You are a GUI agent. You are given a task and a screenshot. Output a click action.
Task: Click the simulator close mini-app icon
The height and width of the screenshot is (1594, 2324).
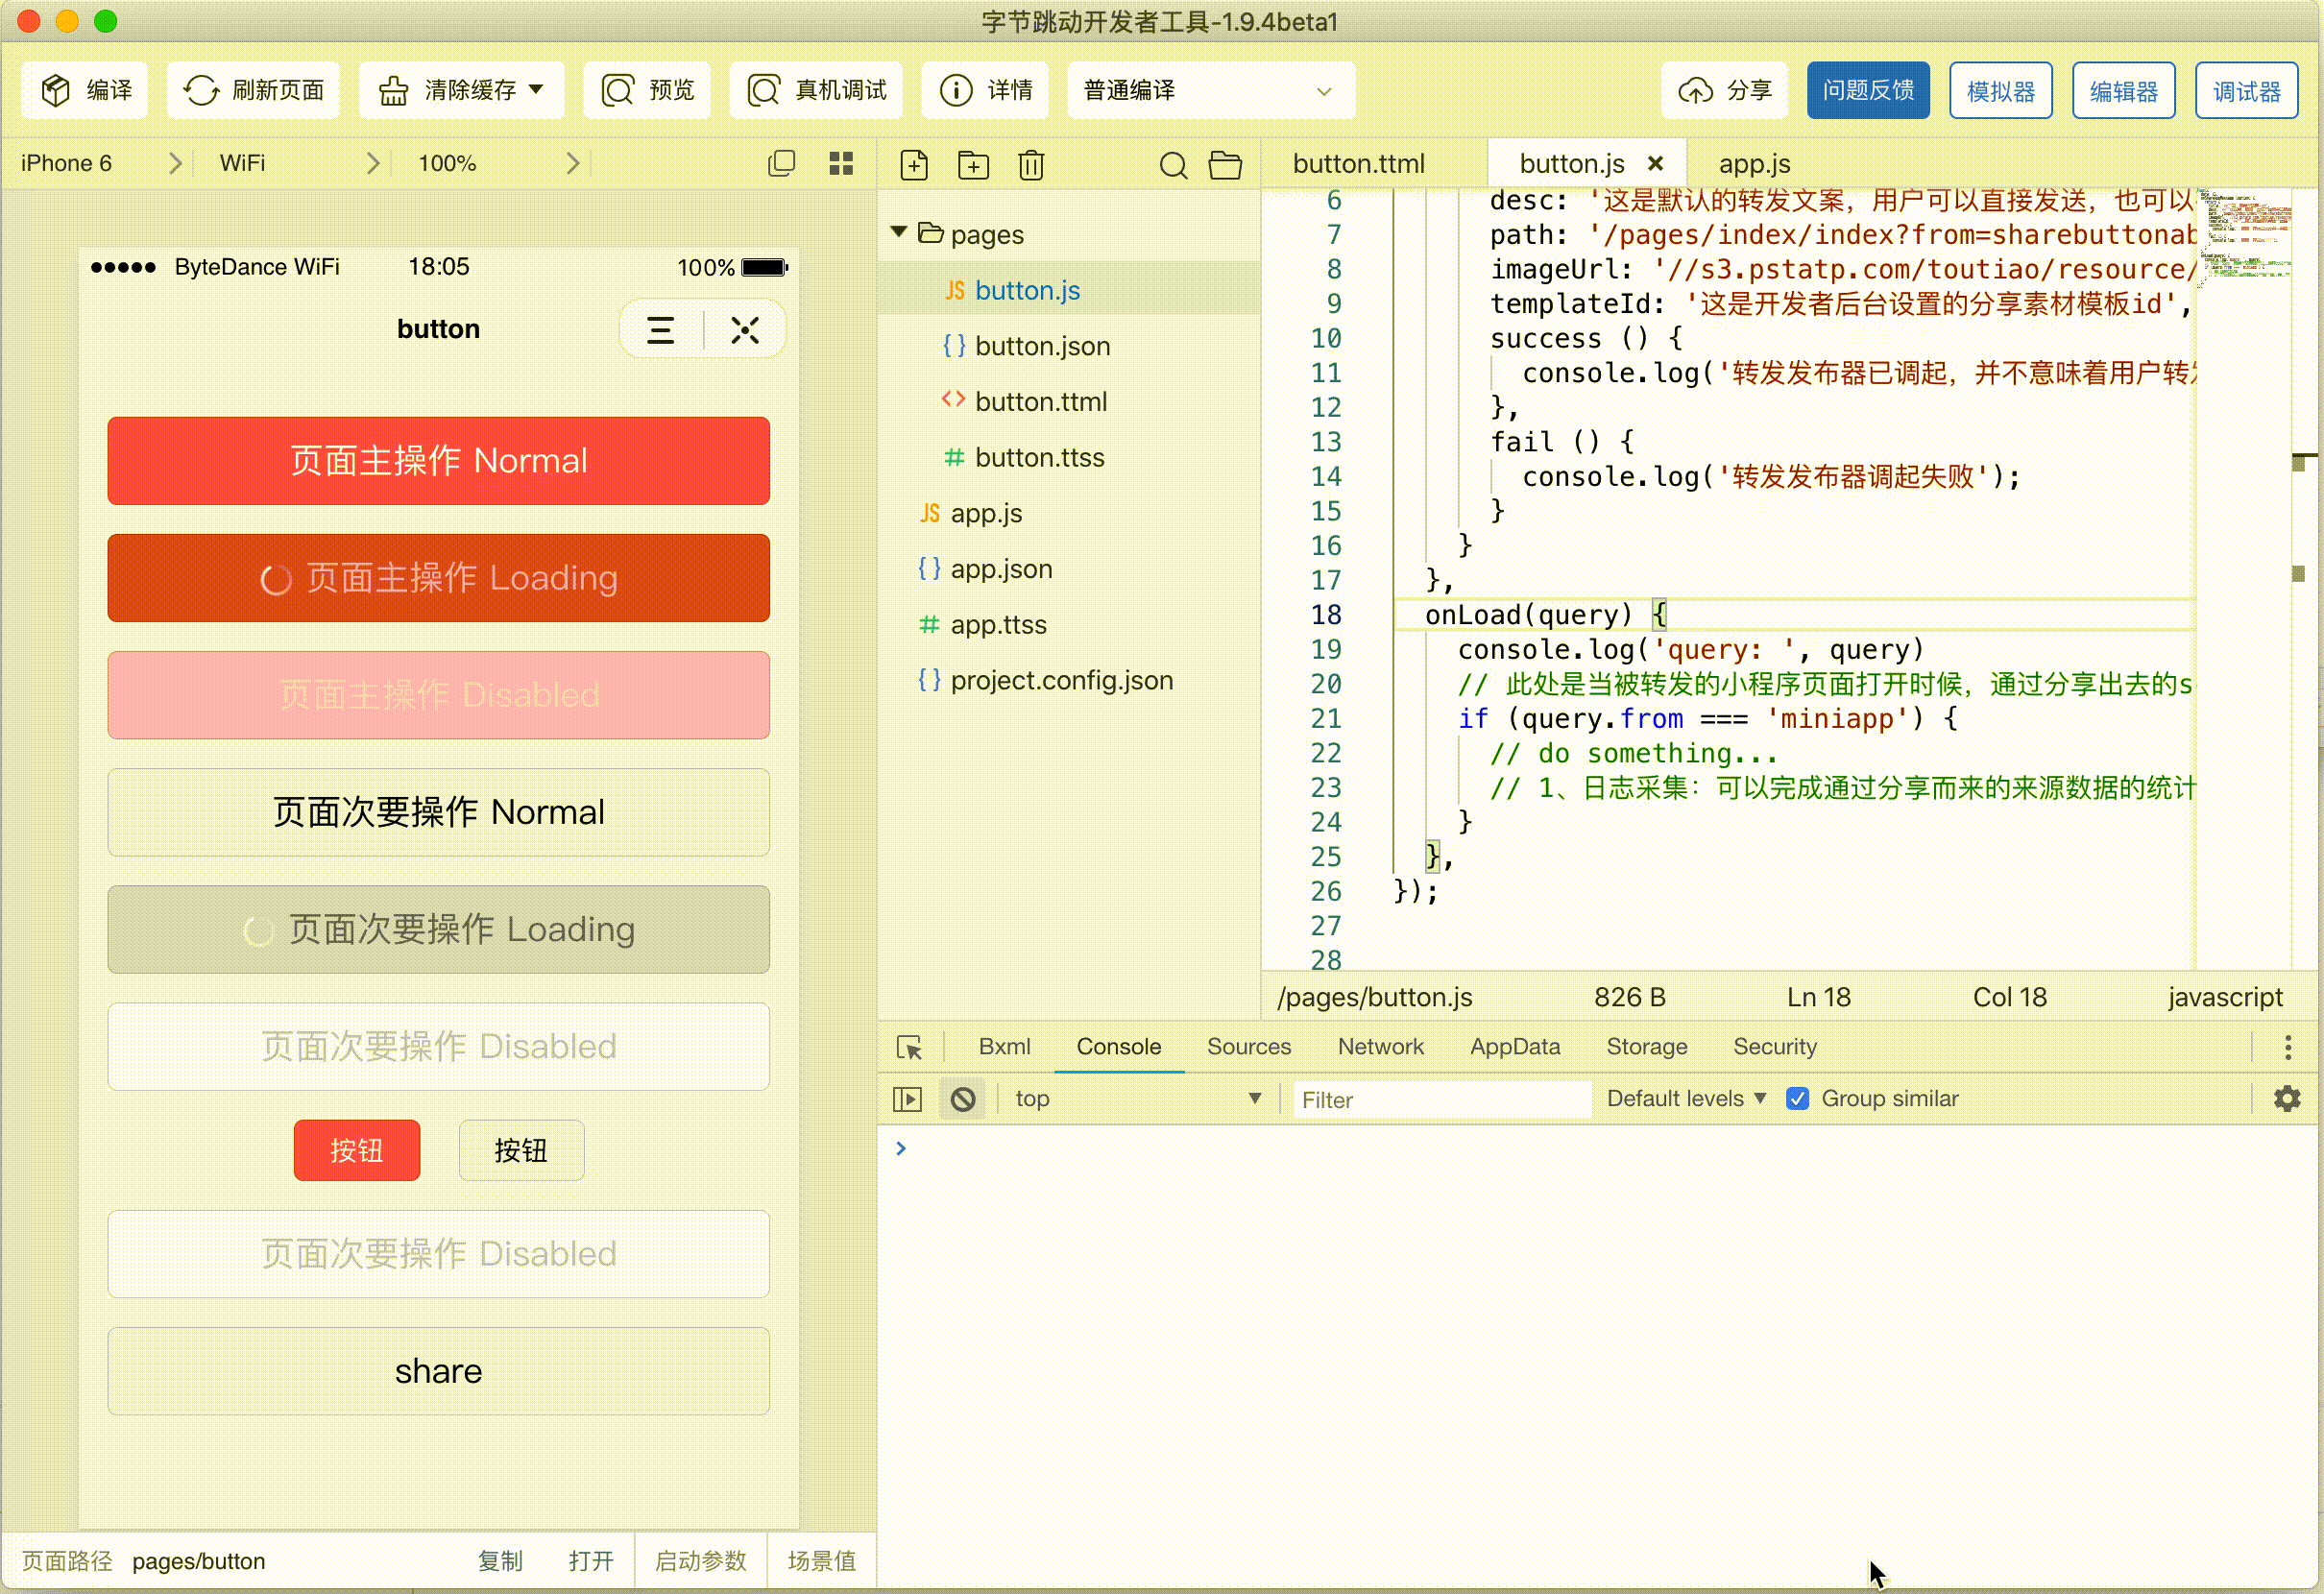(745, 330)
